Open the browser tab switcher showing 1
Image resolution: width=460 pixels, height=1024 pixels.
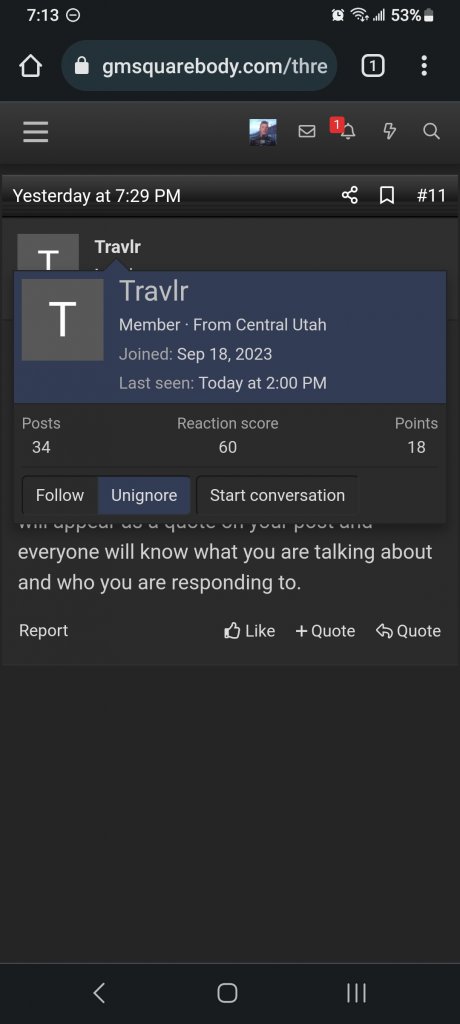372,65
